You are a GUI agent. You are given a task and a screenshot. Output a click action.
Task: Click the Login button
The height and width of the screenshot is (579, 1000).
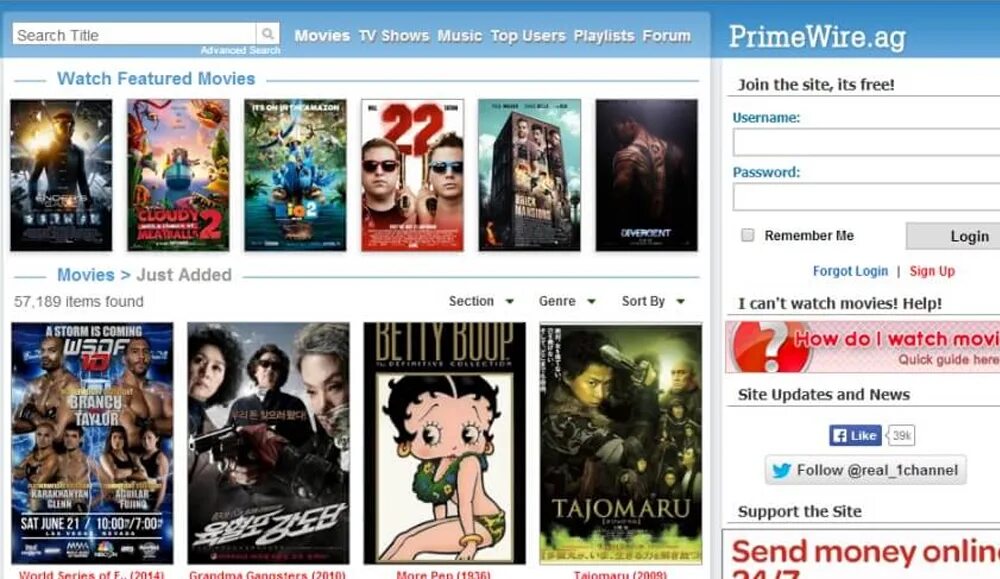pos(953,236)
